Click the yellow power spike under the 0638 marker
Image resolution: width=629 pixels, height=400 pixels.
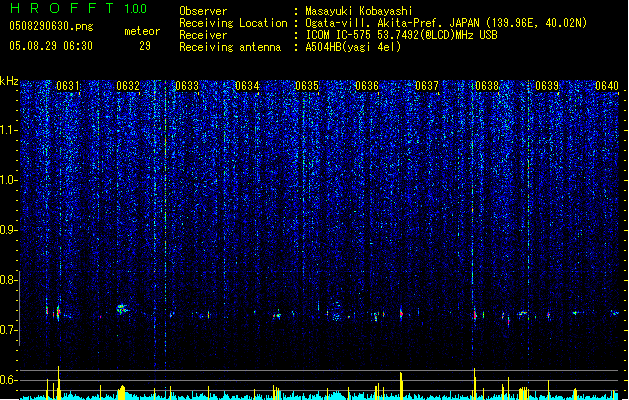point(475,383)
